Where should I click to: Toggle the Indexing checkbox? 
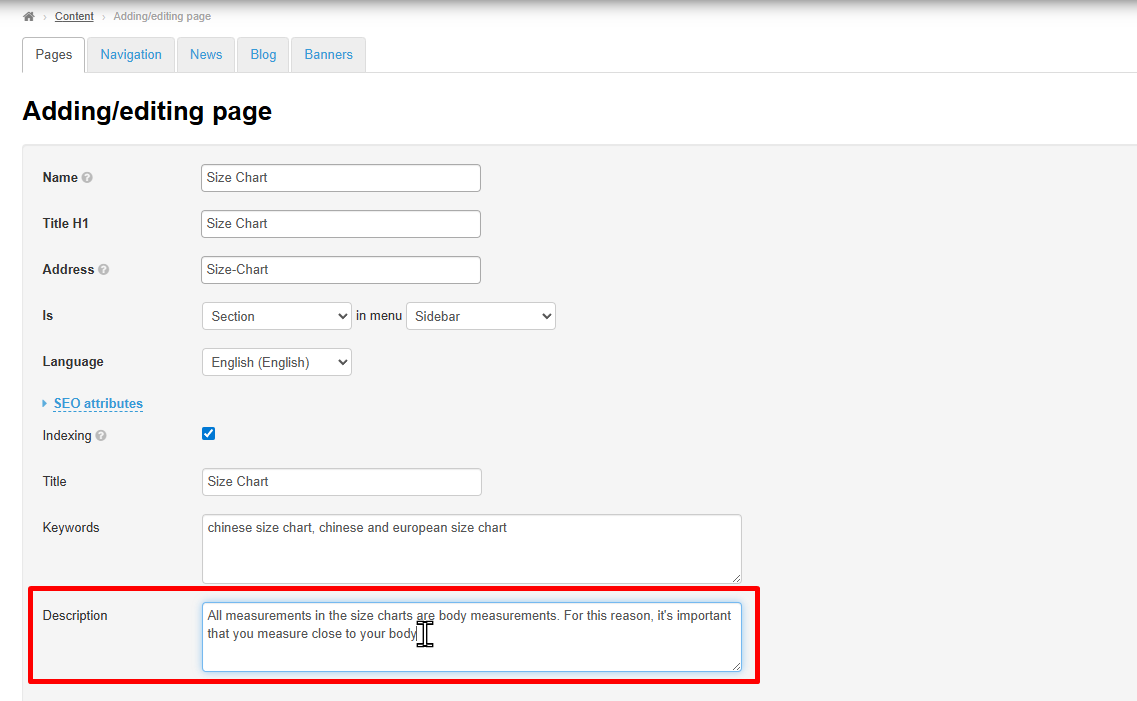pyautogui.click(x=209, y=434)
